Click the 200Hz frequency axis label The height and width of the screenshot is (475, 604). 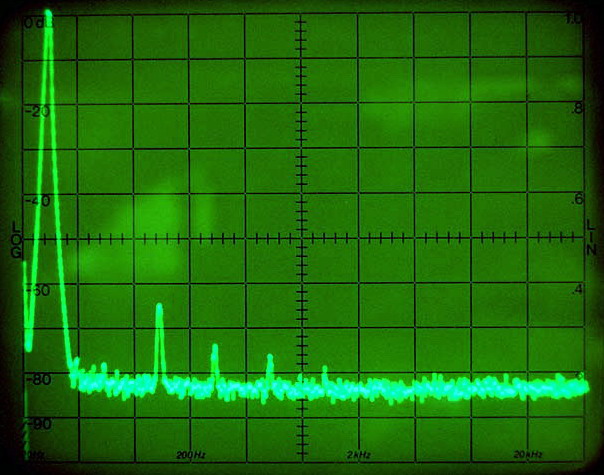[x=191, y=454]
